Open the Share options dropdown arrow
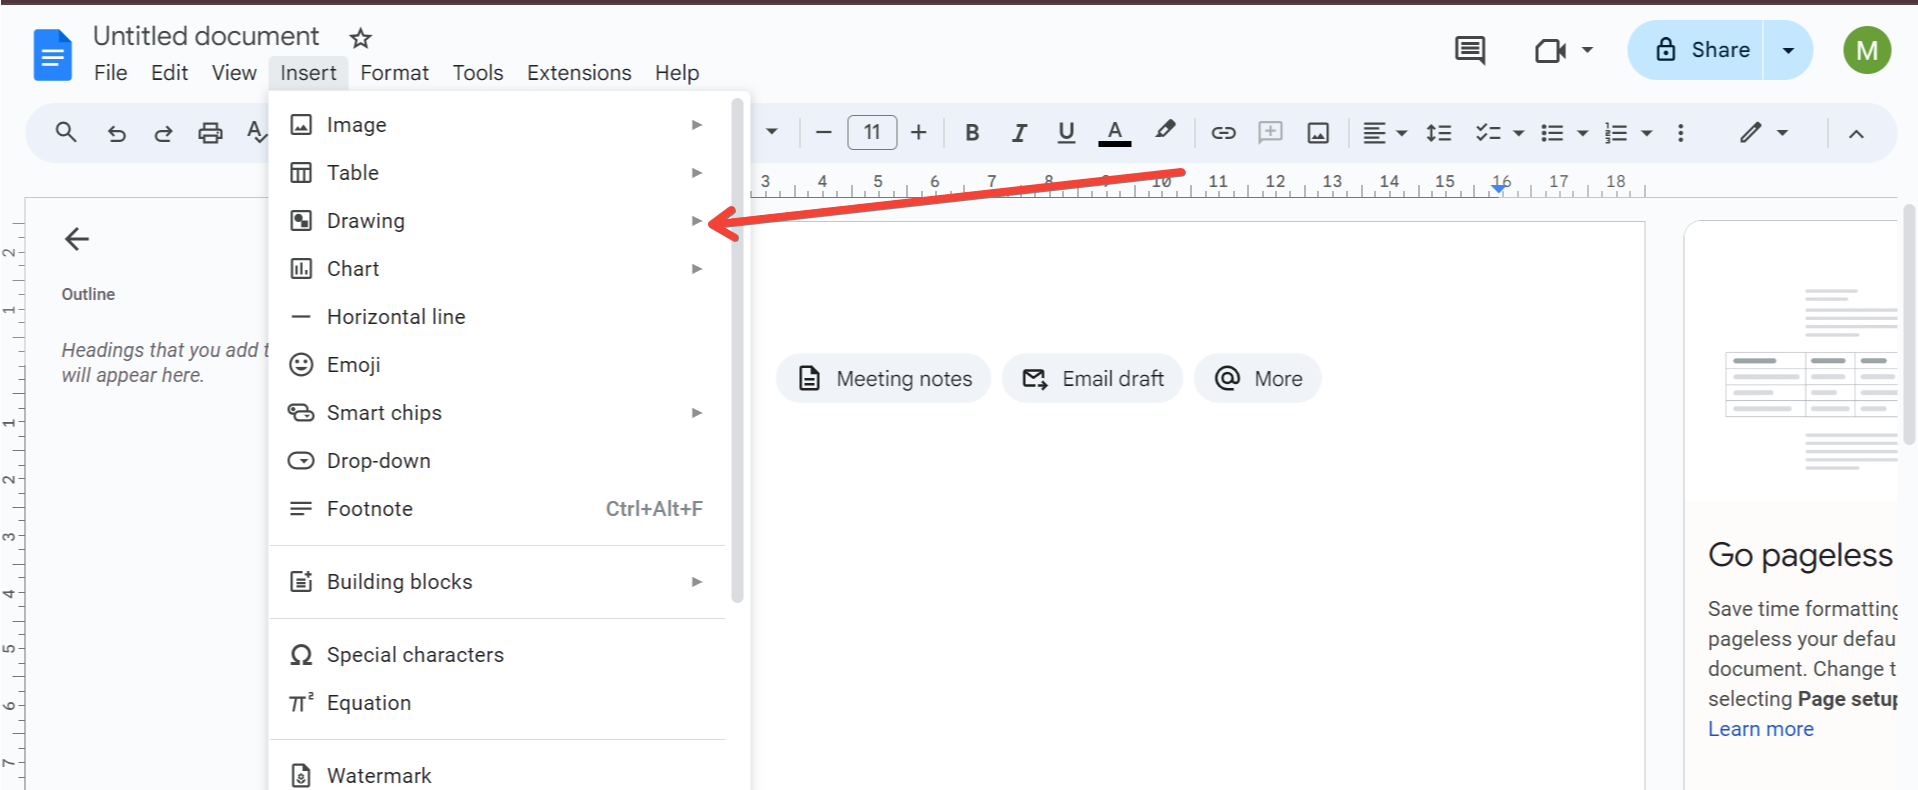1918x790 pixels. tap(1788, 50)
